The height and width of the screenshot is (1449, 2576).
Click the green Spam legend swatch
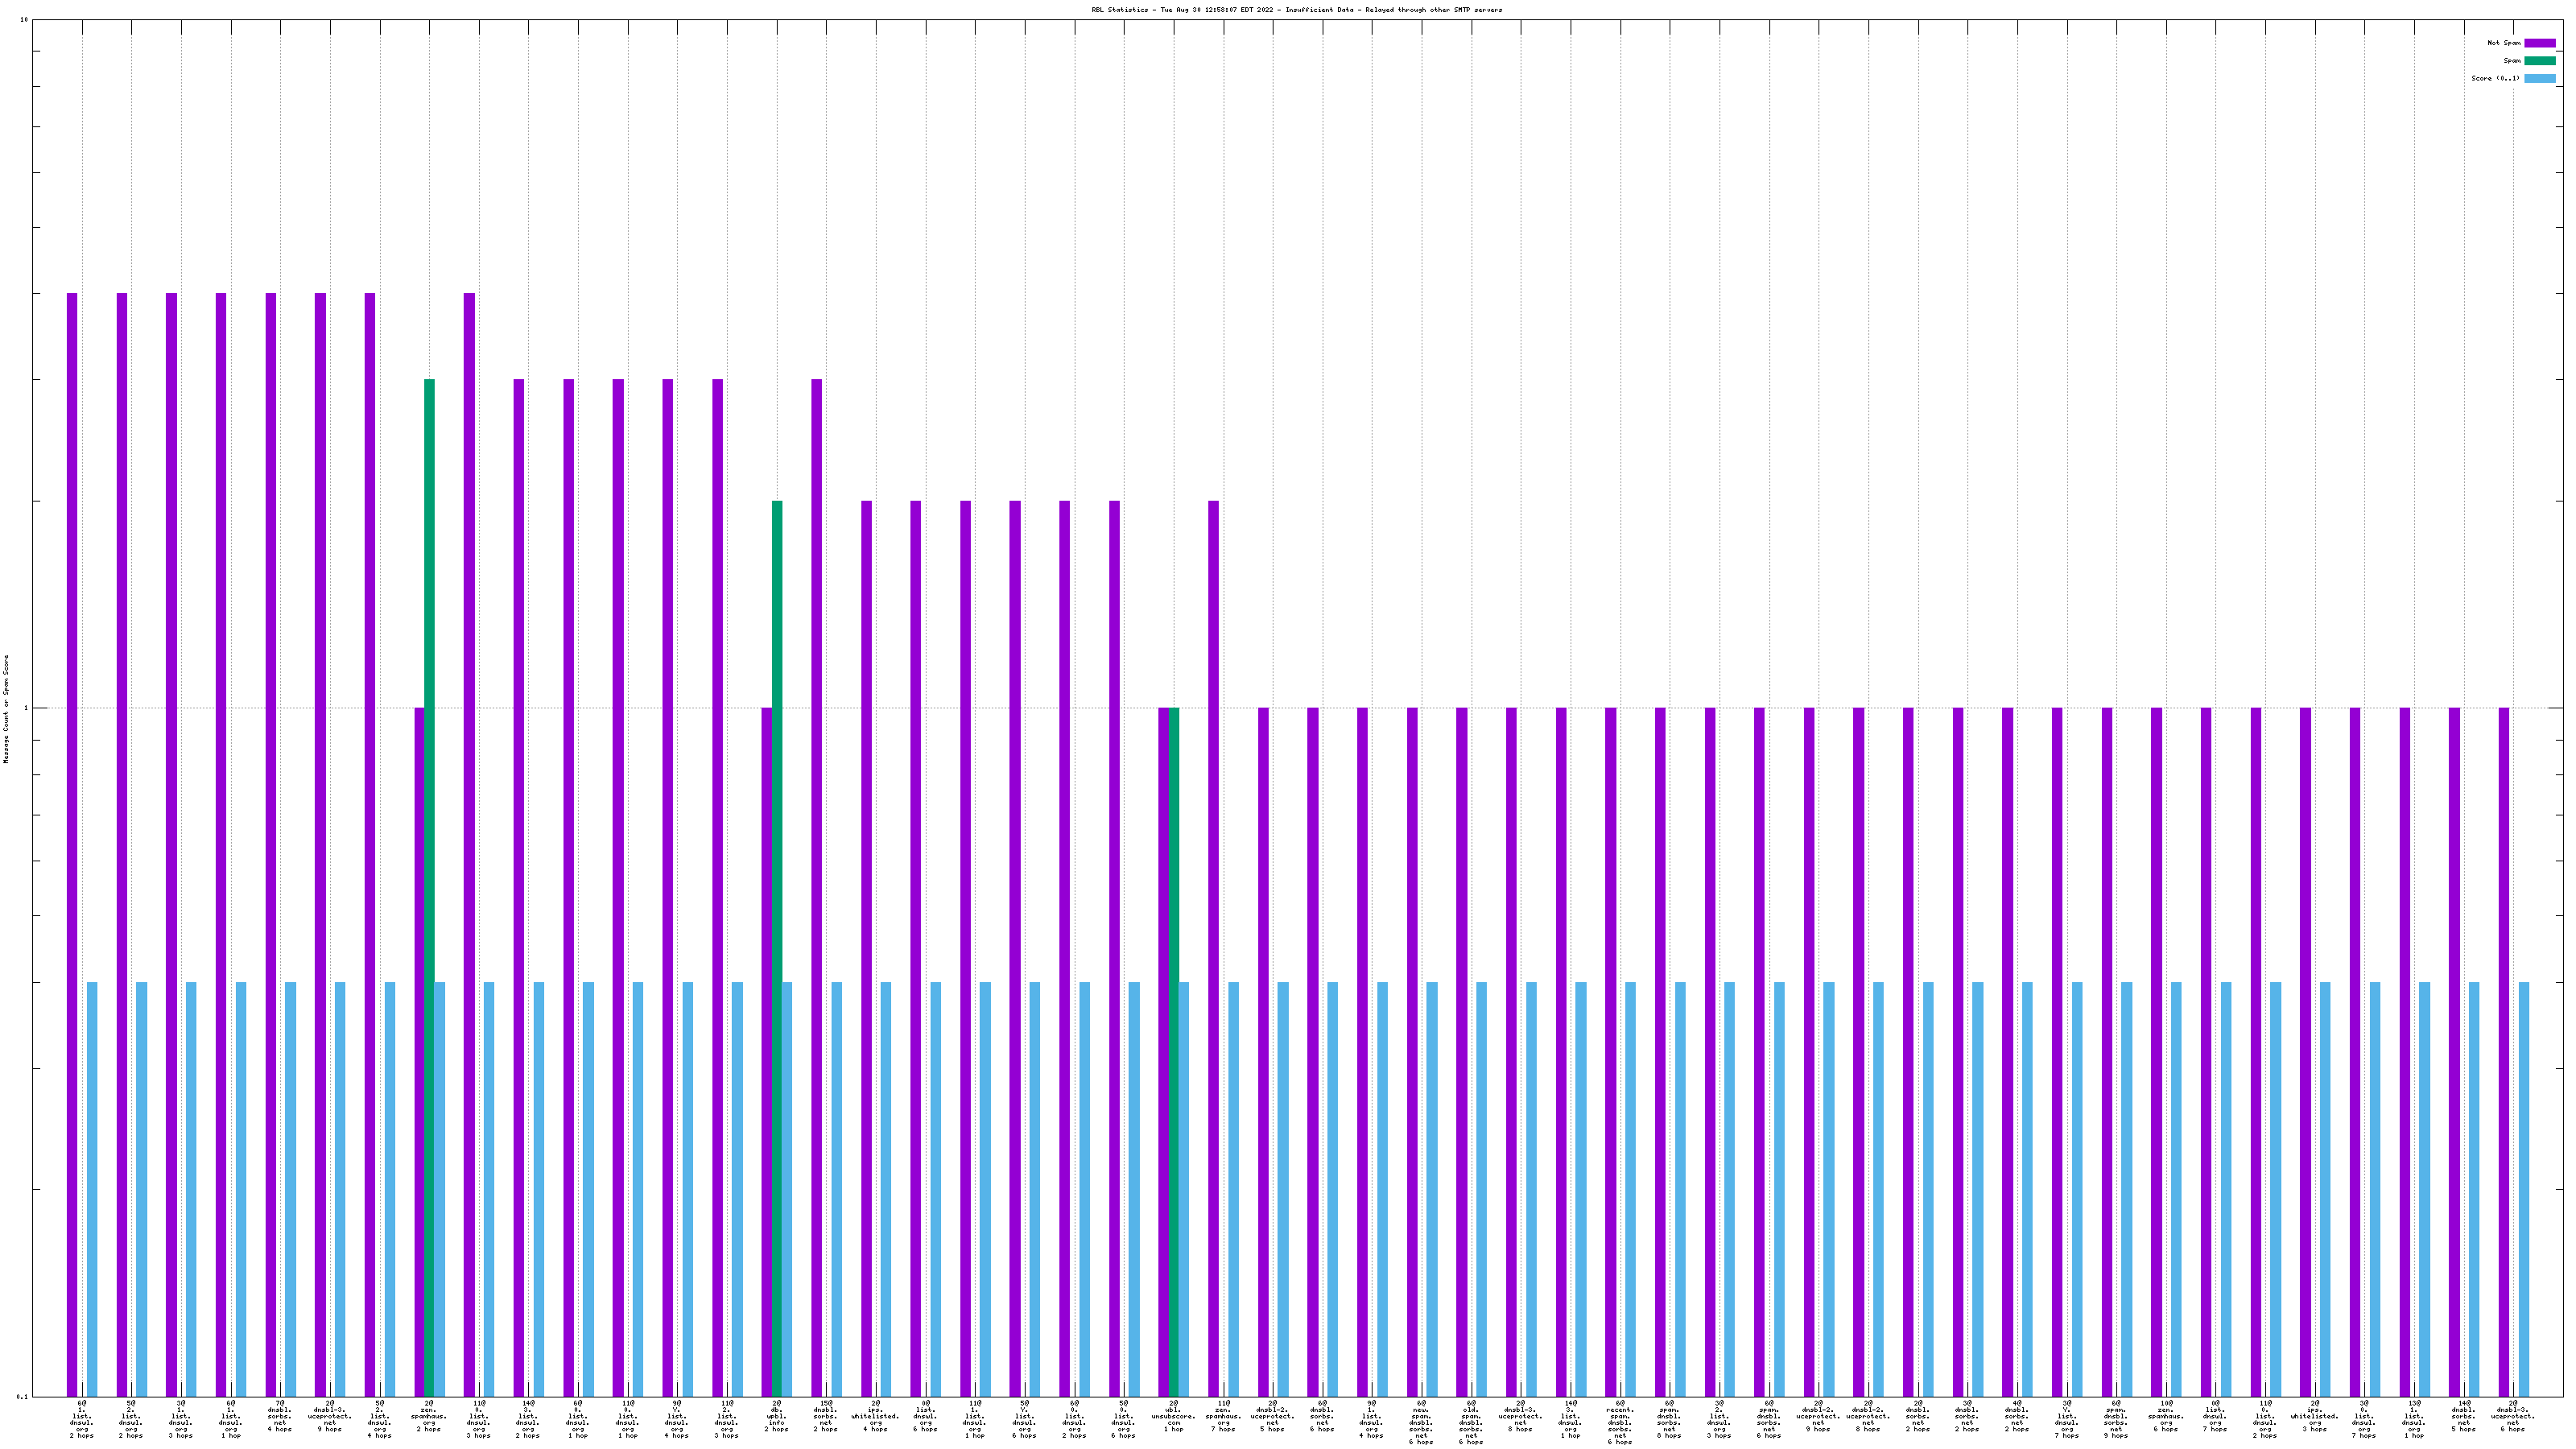2539,61
